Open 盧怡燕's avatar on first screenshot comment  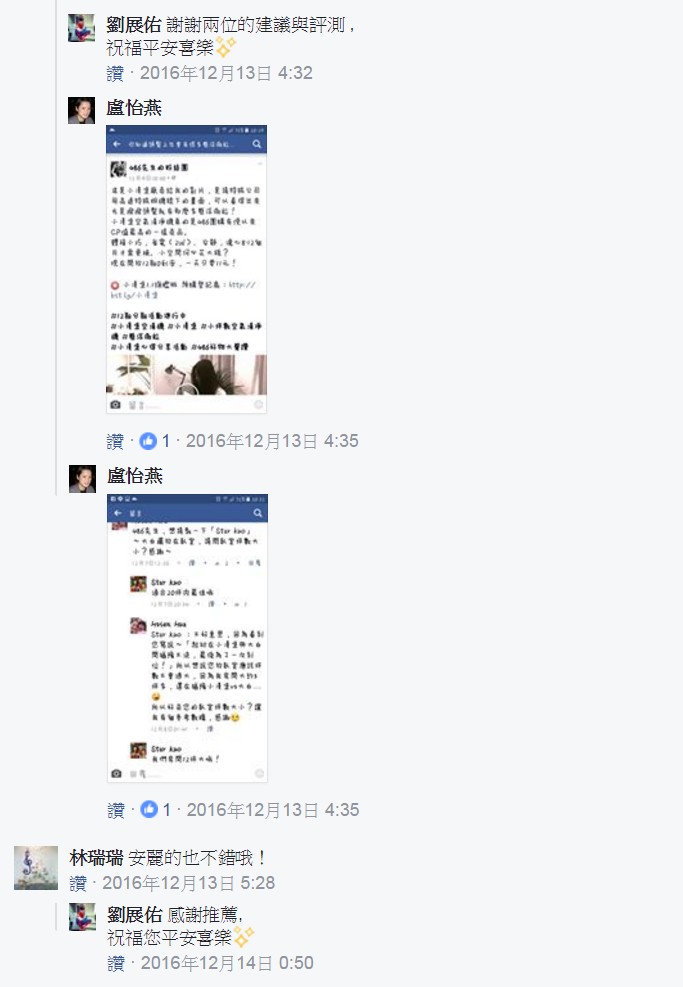coord(81,110)
